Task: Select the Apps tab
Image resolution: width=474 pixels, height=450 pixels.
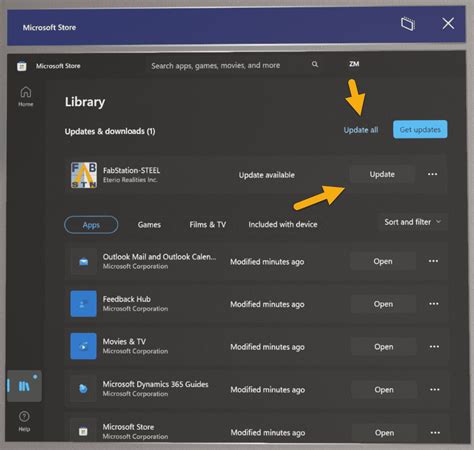Action: [x=91, y=225]
